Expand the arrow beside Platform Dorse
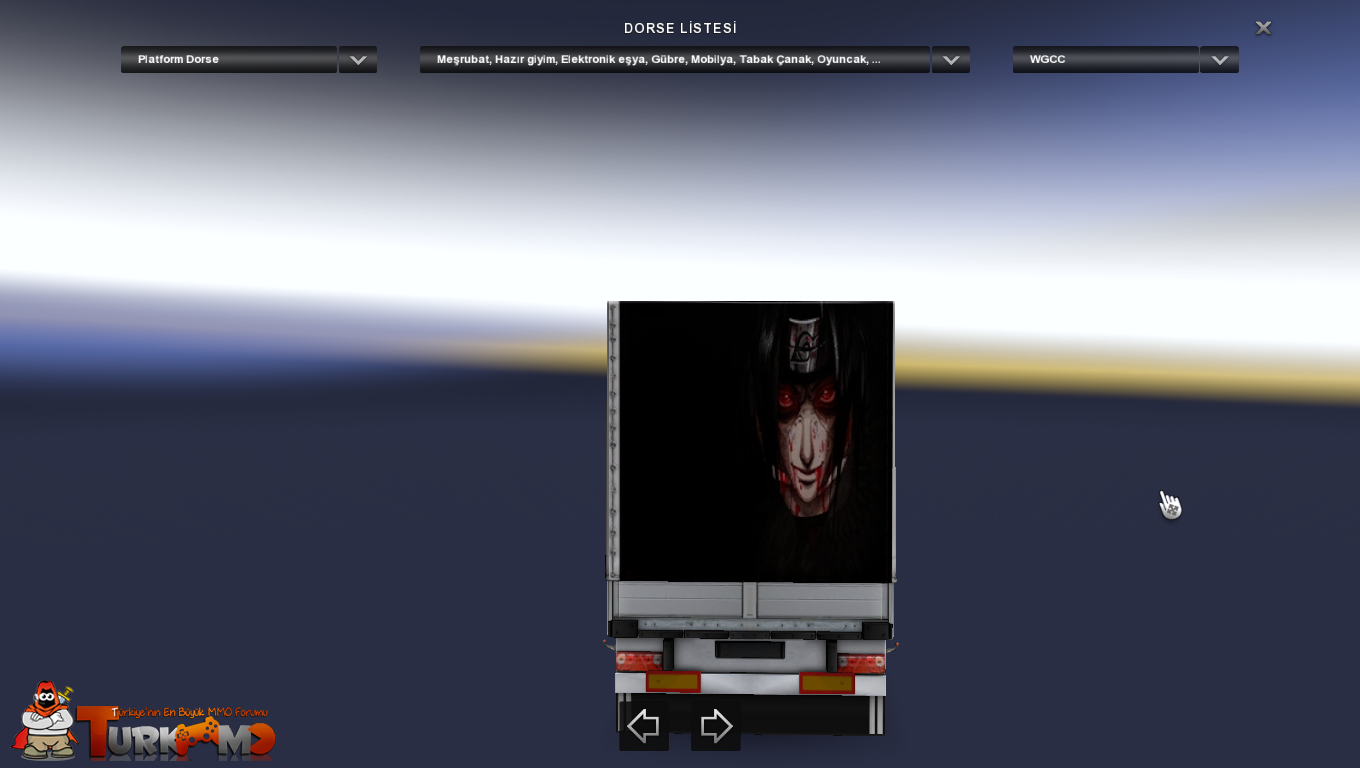1360x768 pixels. tap(358, 60)
